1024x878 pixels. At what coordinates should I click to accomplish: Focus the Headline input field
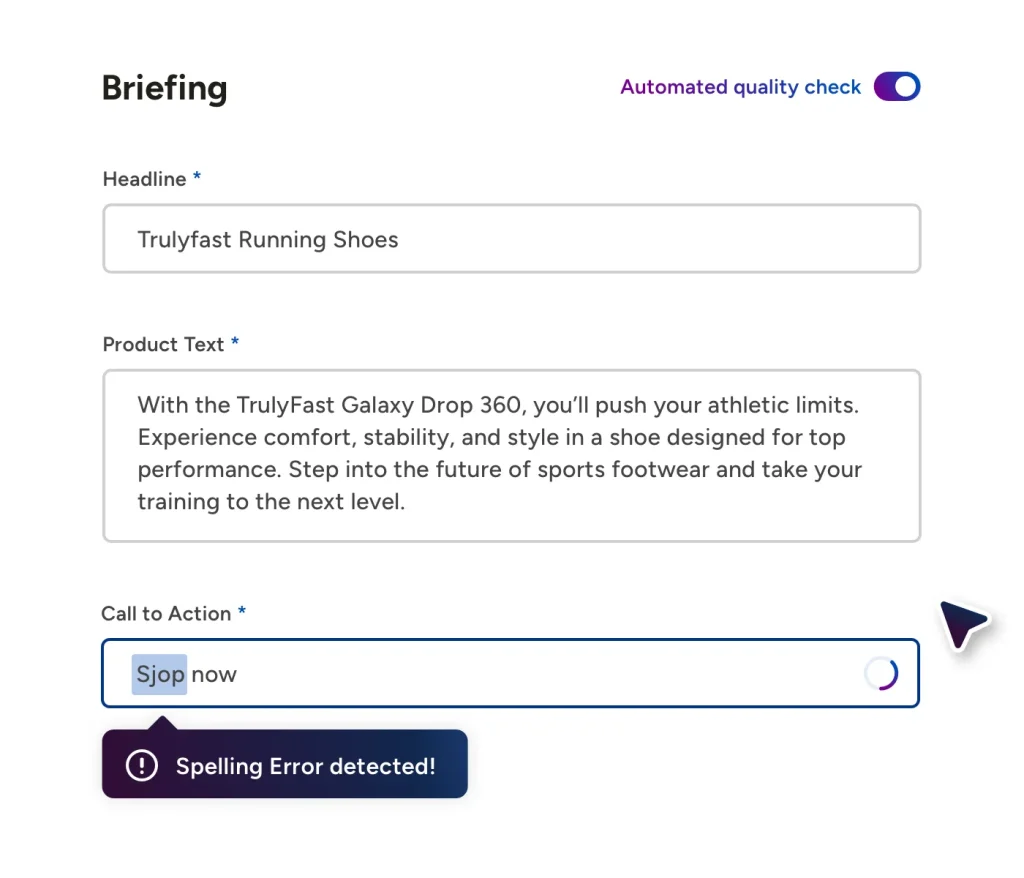[511, 238]
